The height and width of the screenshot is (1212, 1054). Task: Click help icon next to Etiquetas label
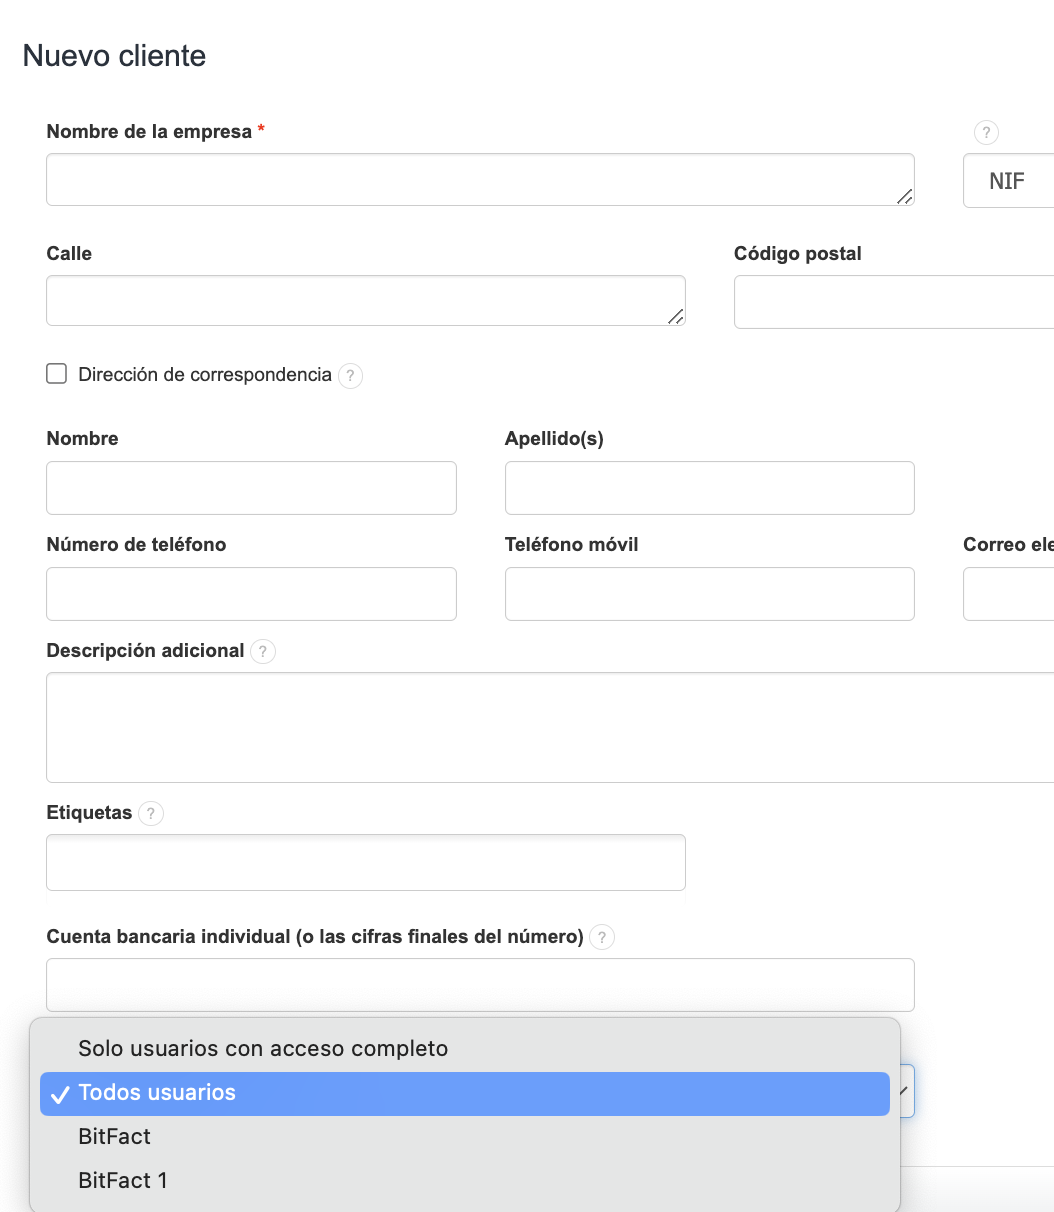[x=151, y=814]
